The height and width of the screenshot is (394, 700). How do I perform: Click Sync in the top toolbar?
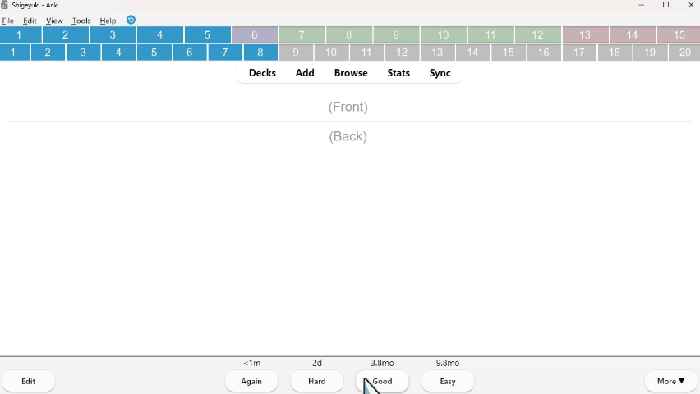coord(440,73)
